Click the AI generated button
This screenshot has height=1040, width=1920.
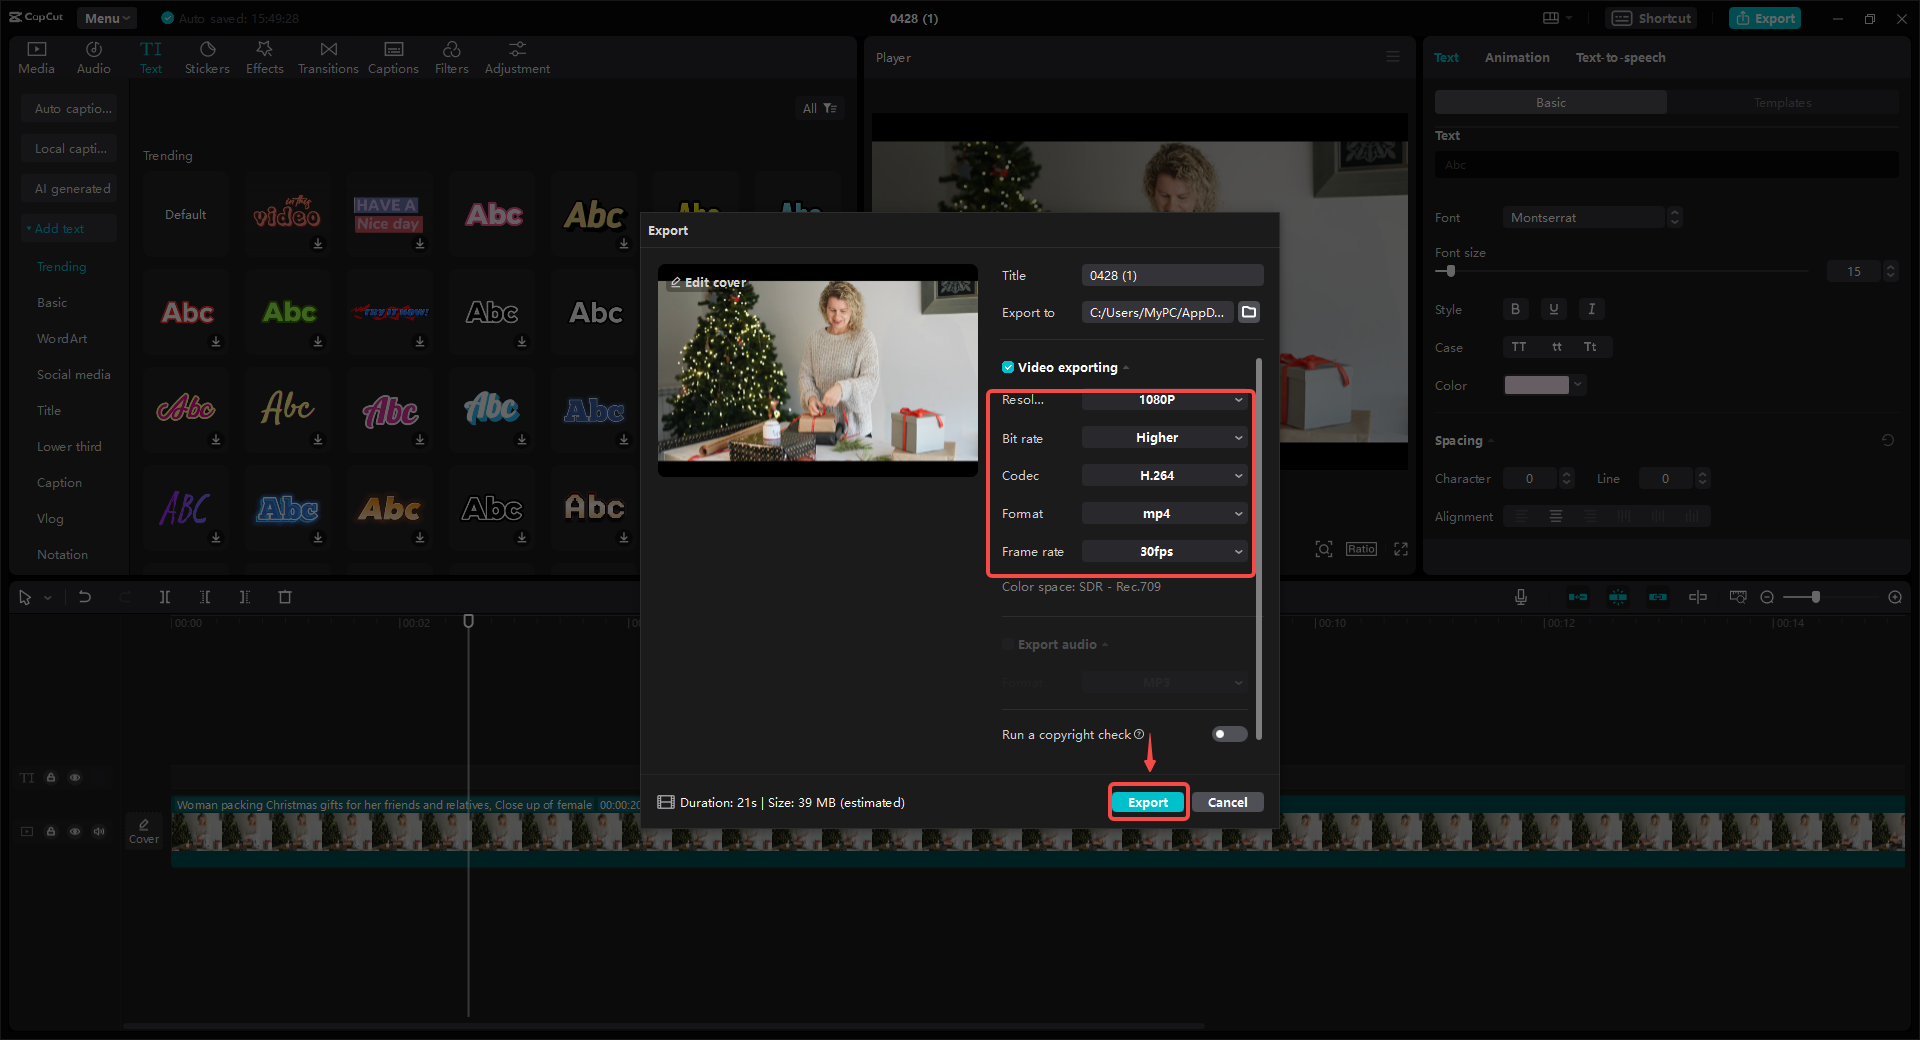click(x=69, y=188)
